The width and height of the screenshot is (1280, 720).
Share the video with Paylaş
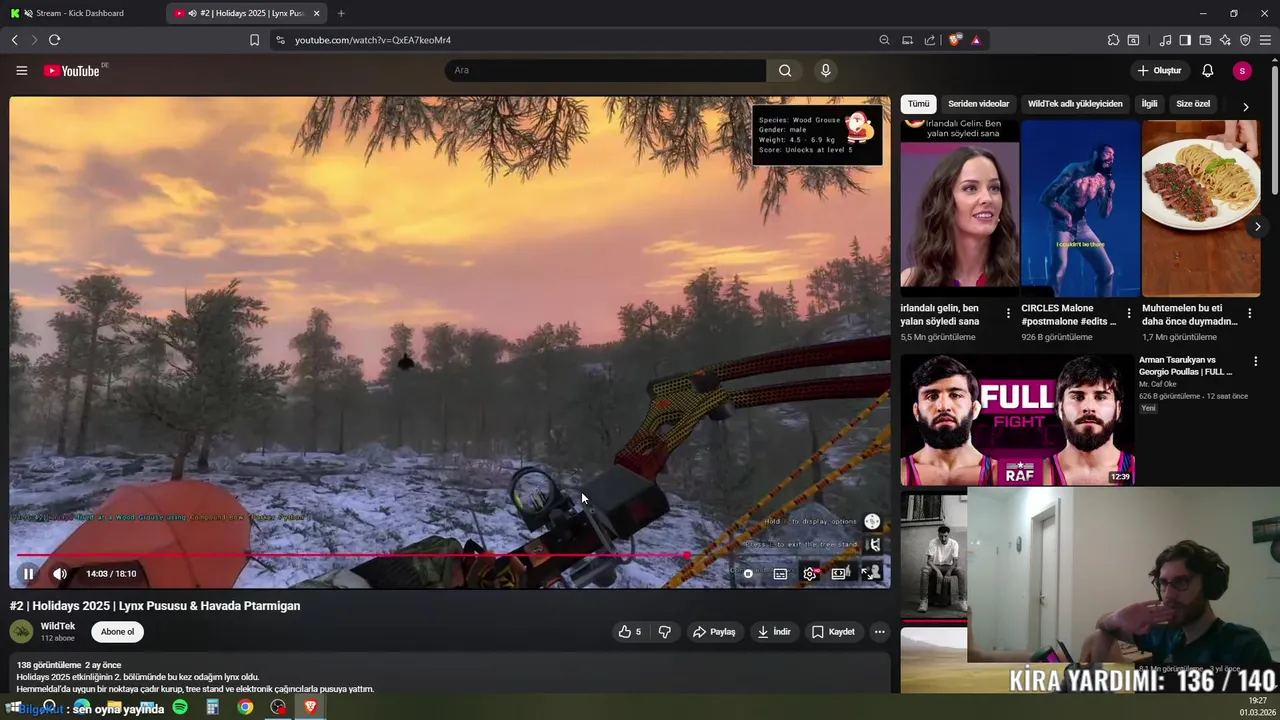(714, 632)
